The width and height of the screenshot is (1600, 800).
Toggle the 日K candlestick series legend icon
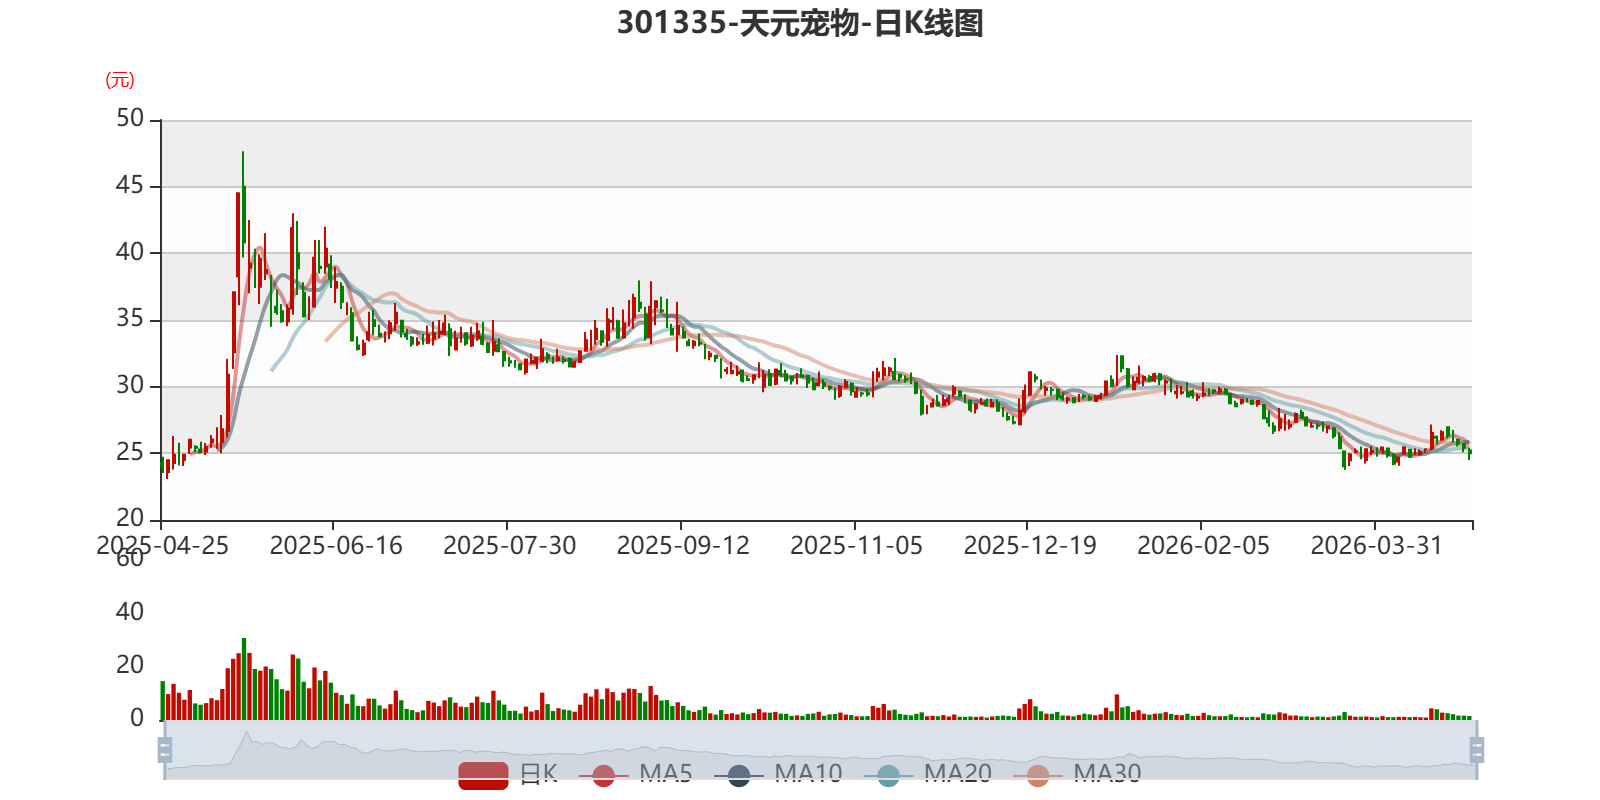point(483,775)
